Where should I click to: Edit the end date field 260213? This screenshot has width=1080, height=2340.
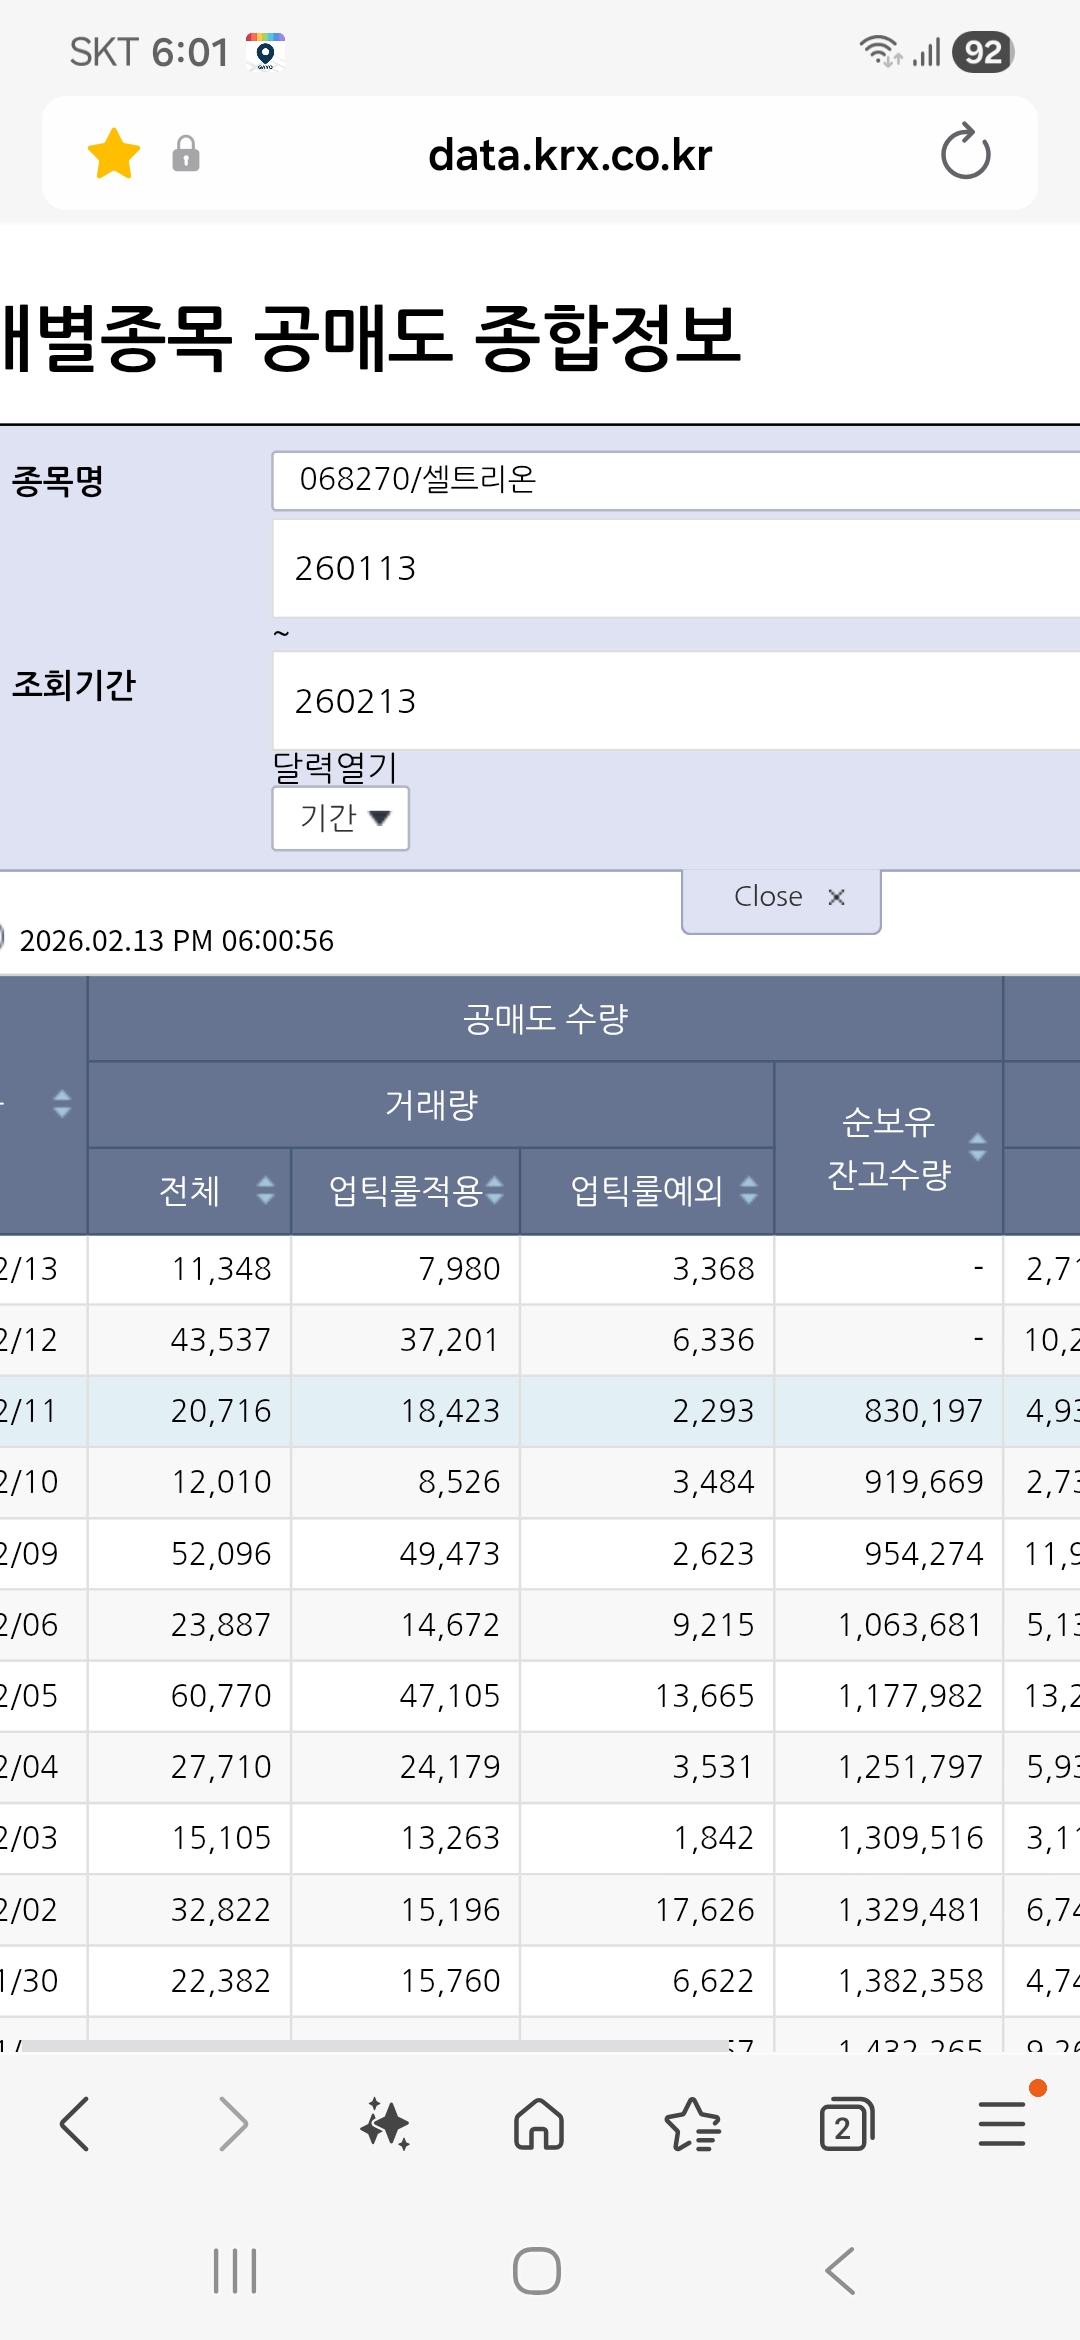pos(676,701)
